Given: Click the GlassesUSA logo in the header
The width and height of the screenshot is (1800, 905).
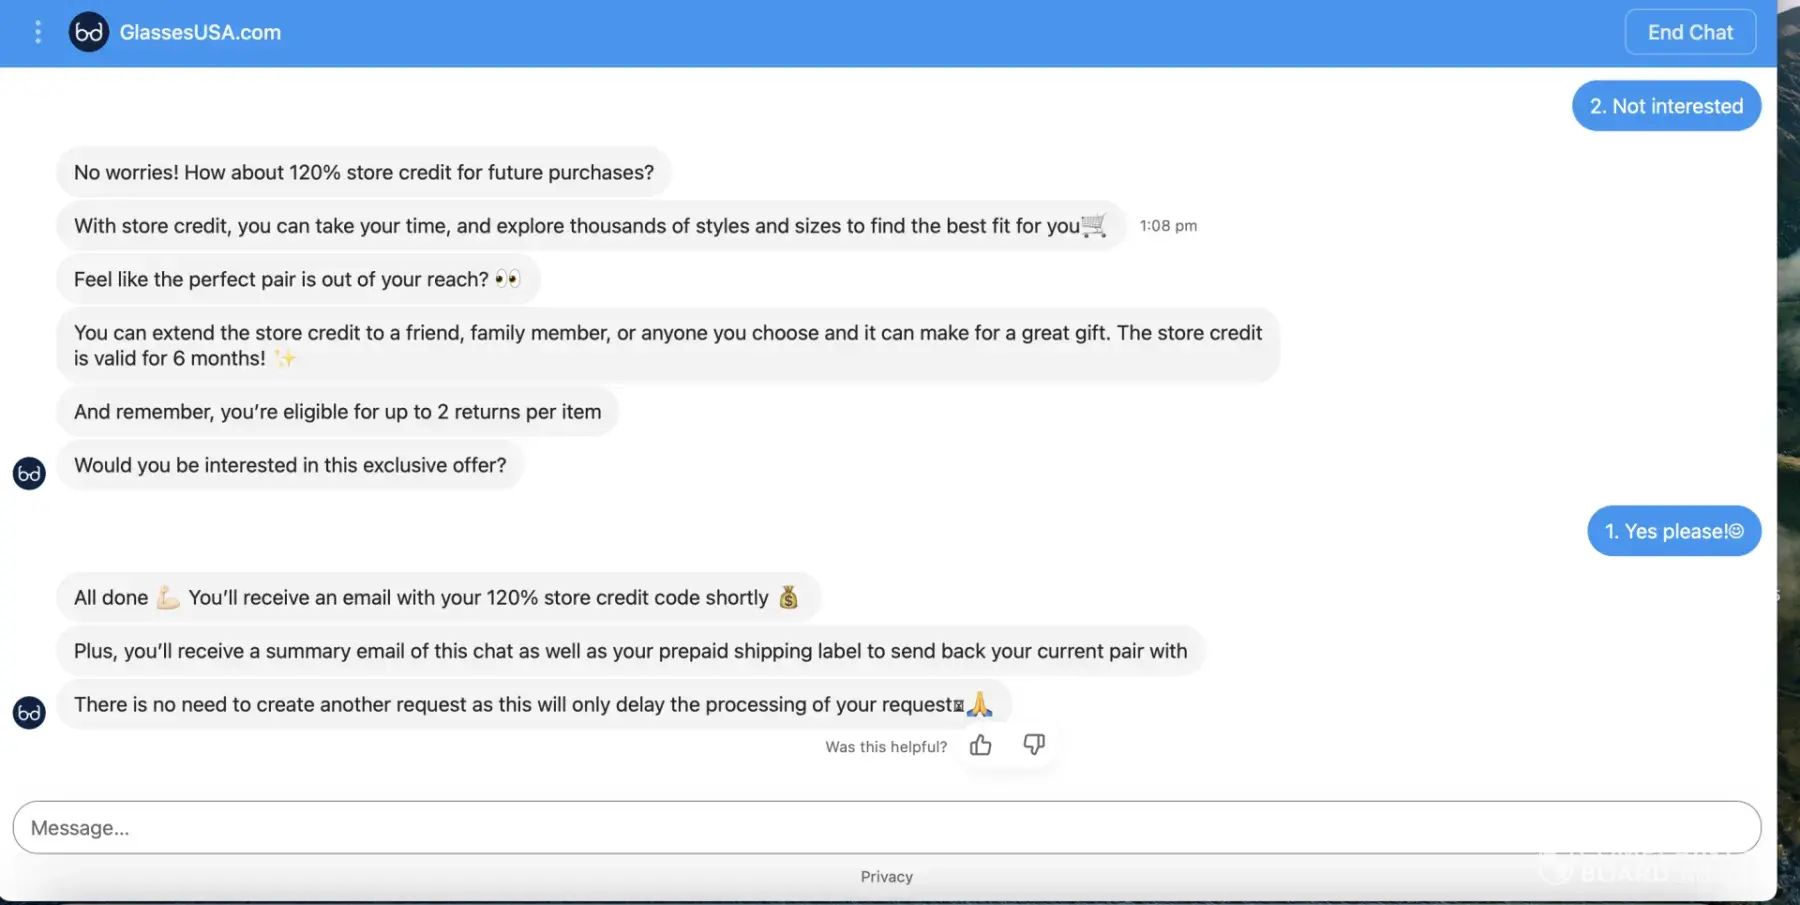Looking at the screenshot, I should (89, 32).
